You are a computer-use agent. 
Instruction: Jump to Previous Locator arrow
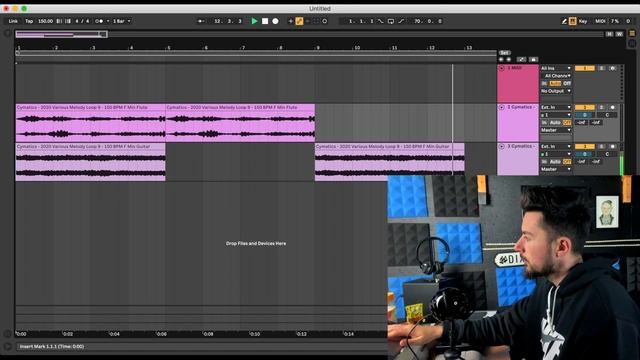pyautogui.click(x=501, y=60)
